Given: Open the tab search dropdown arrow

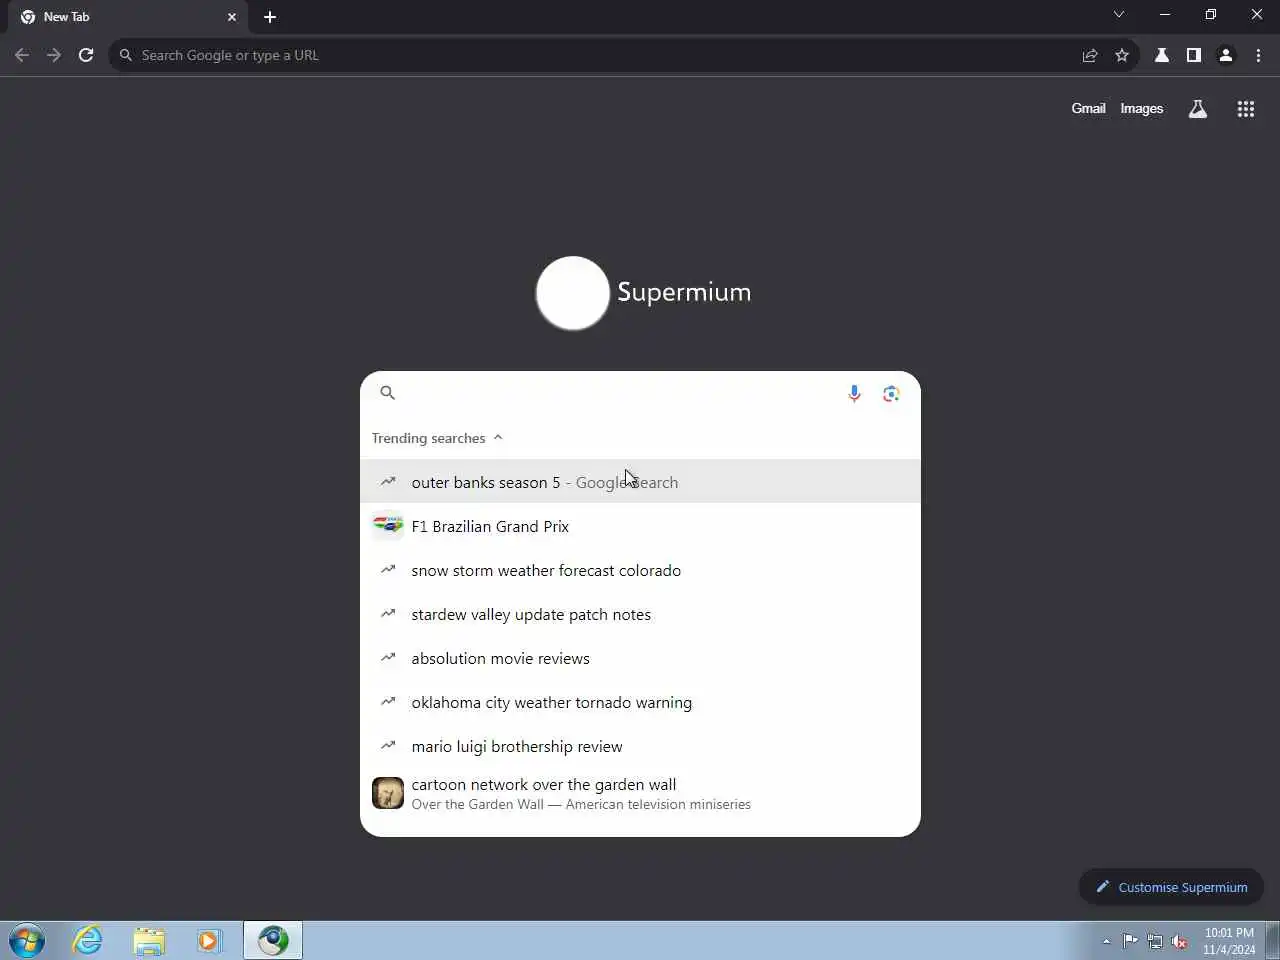Looking at the screenshot, I should coord(1119,14).
